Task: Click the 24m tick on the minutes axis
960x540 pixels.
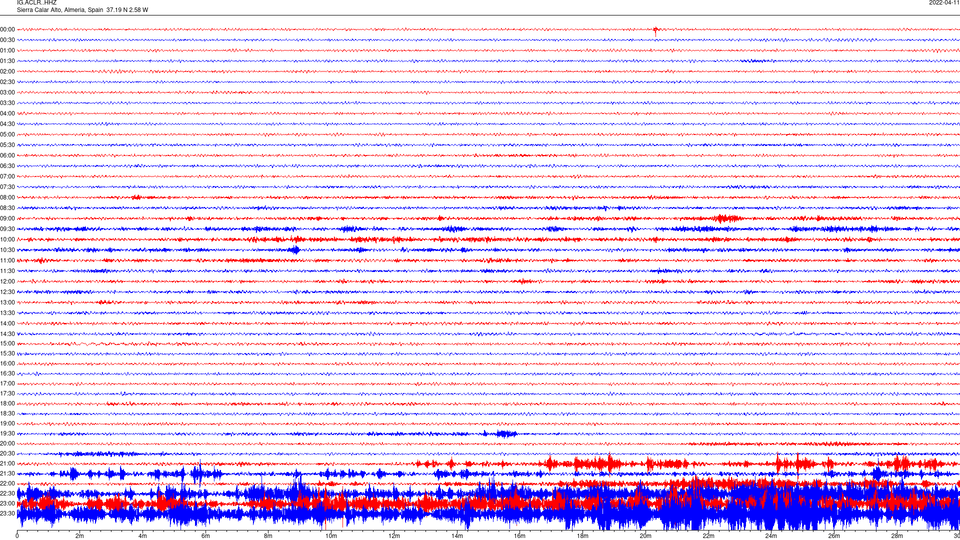Action: click(x=771, y=536)
